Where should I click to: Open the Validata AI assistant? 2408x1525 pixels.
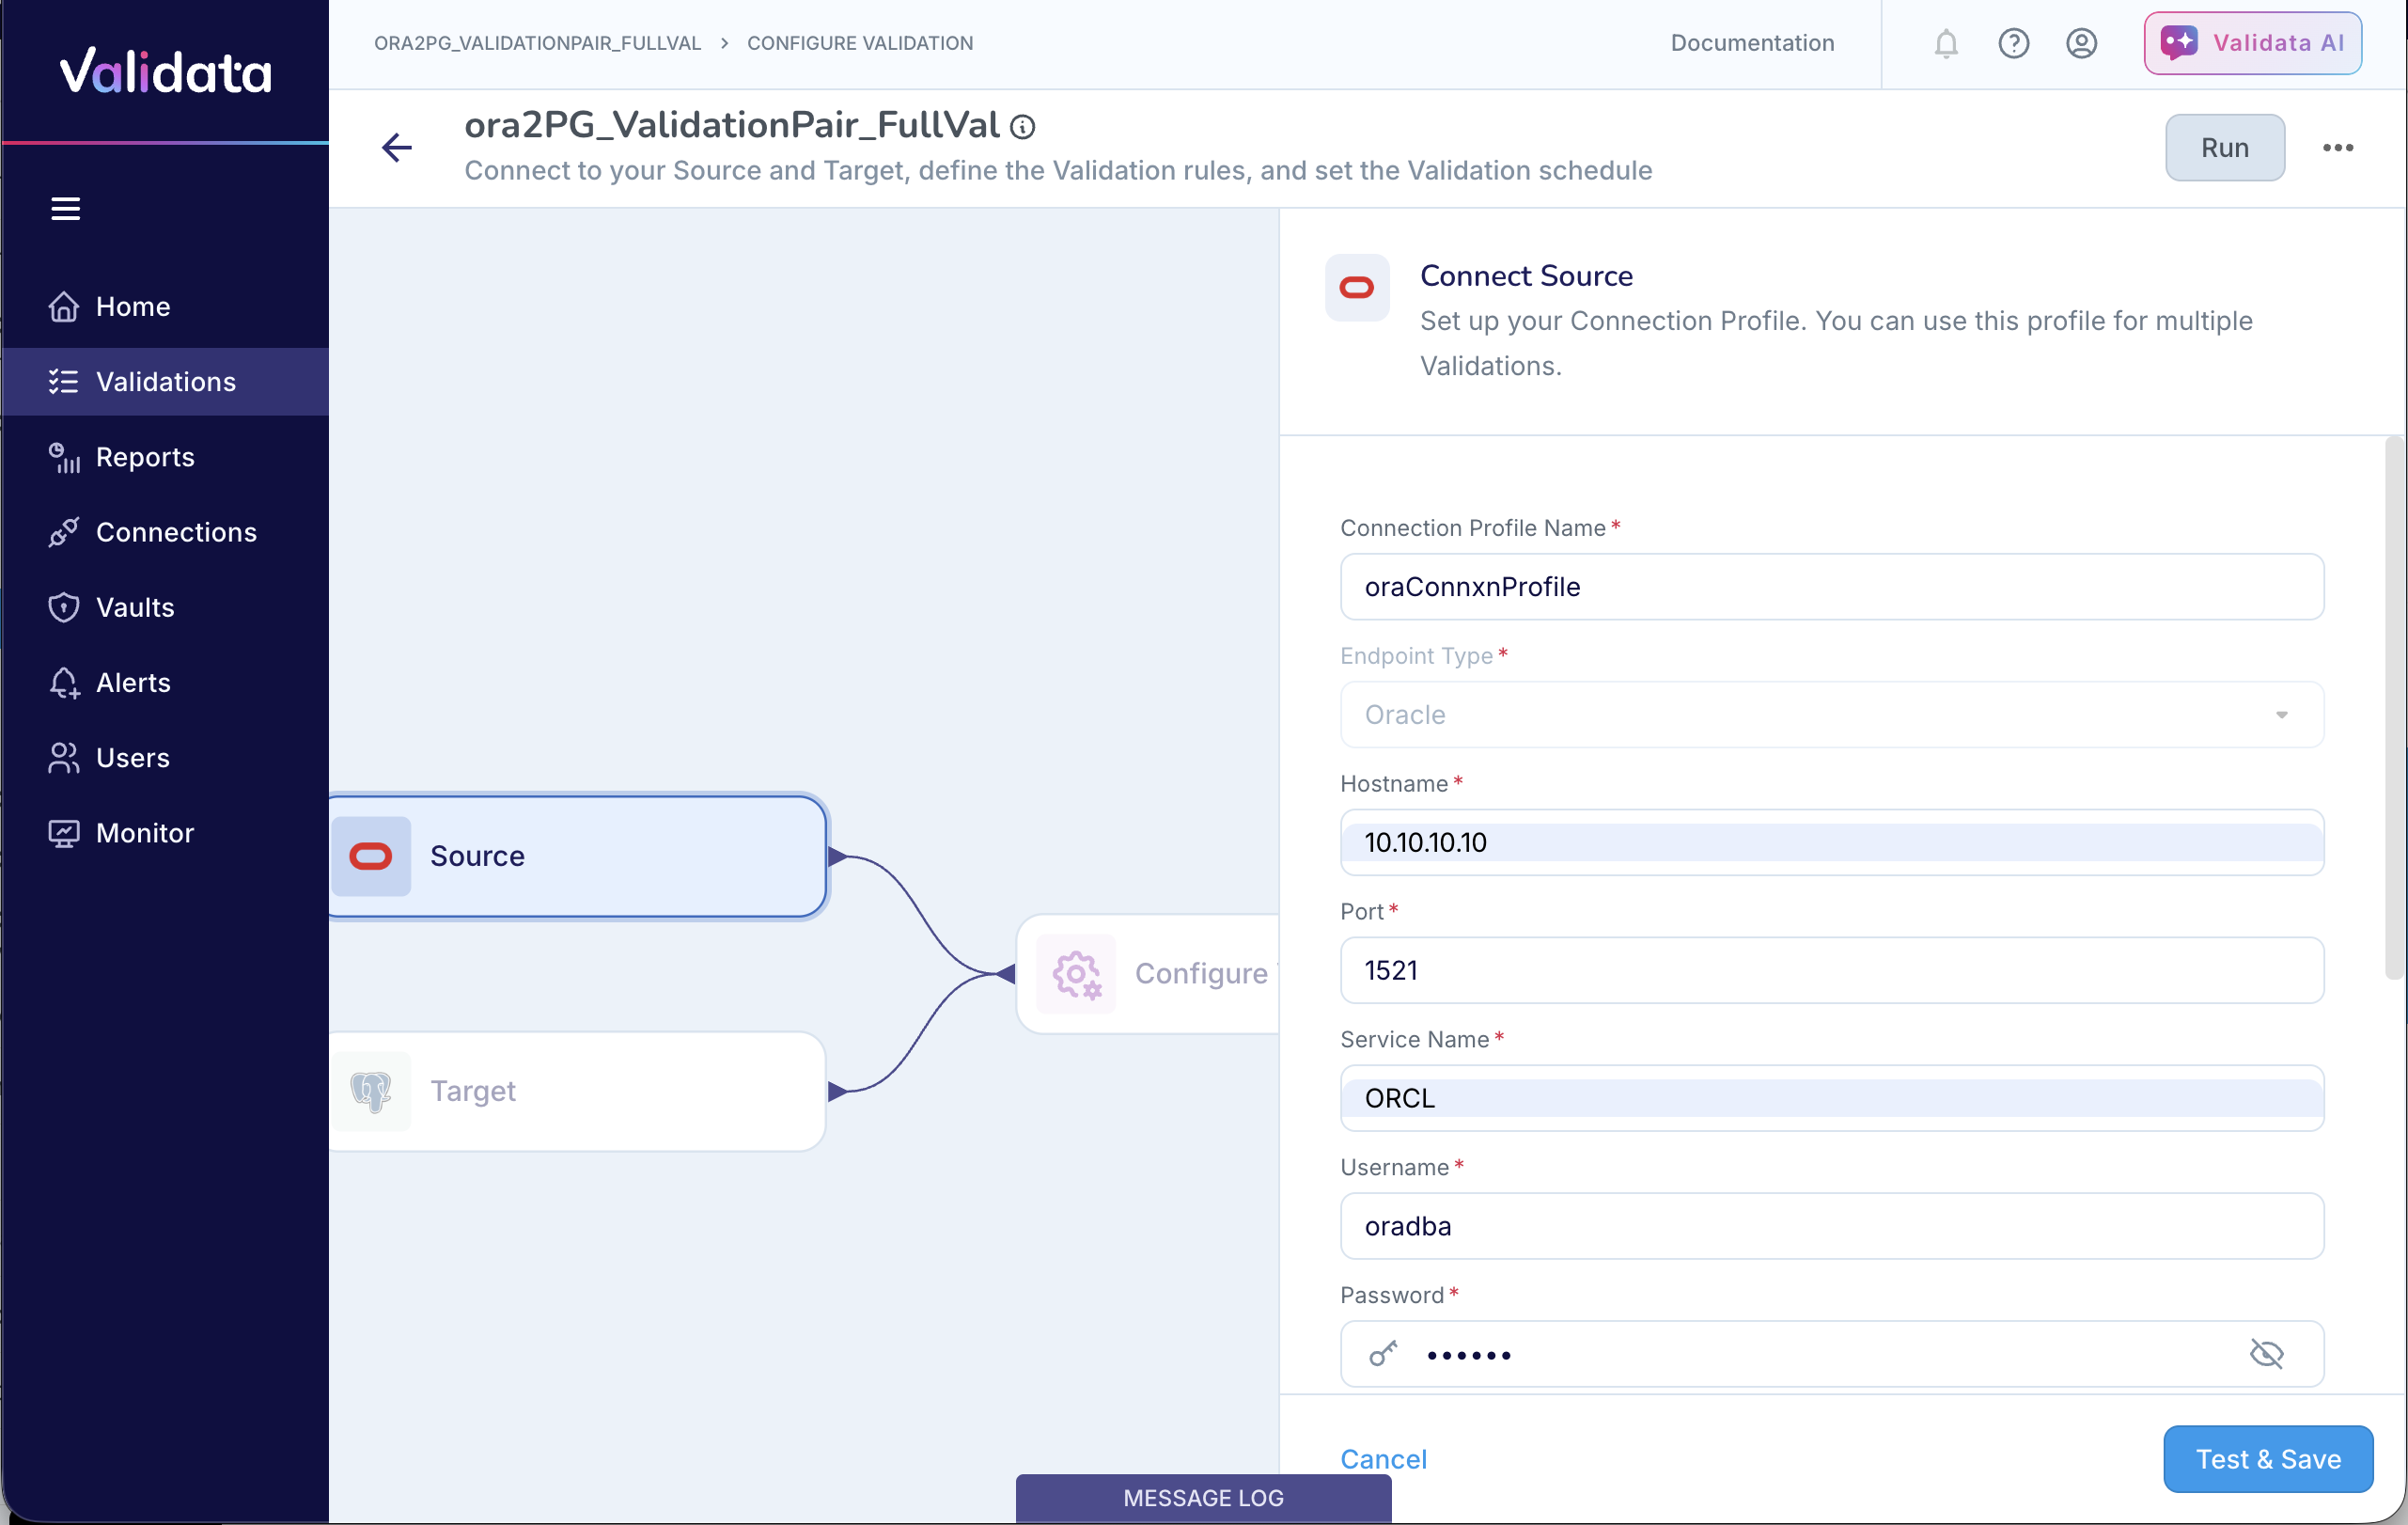[2251, 43]
